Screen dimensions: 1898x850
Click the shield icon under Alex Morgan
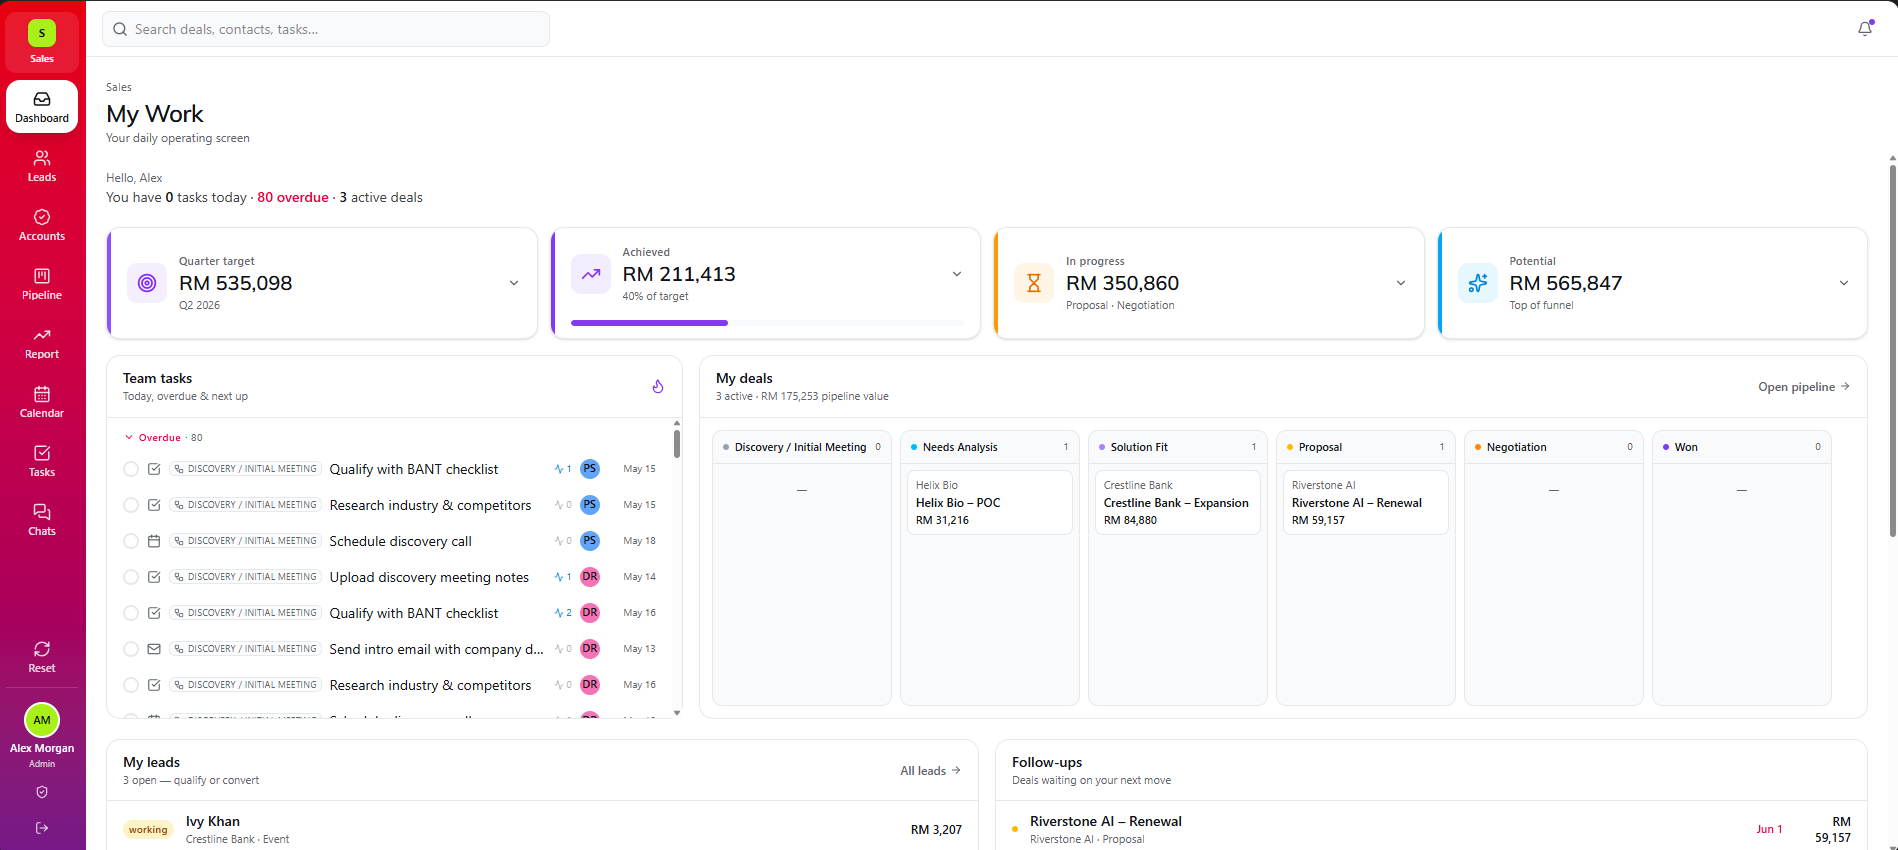tap(42, 792)
